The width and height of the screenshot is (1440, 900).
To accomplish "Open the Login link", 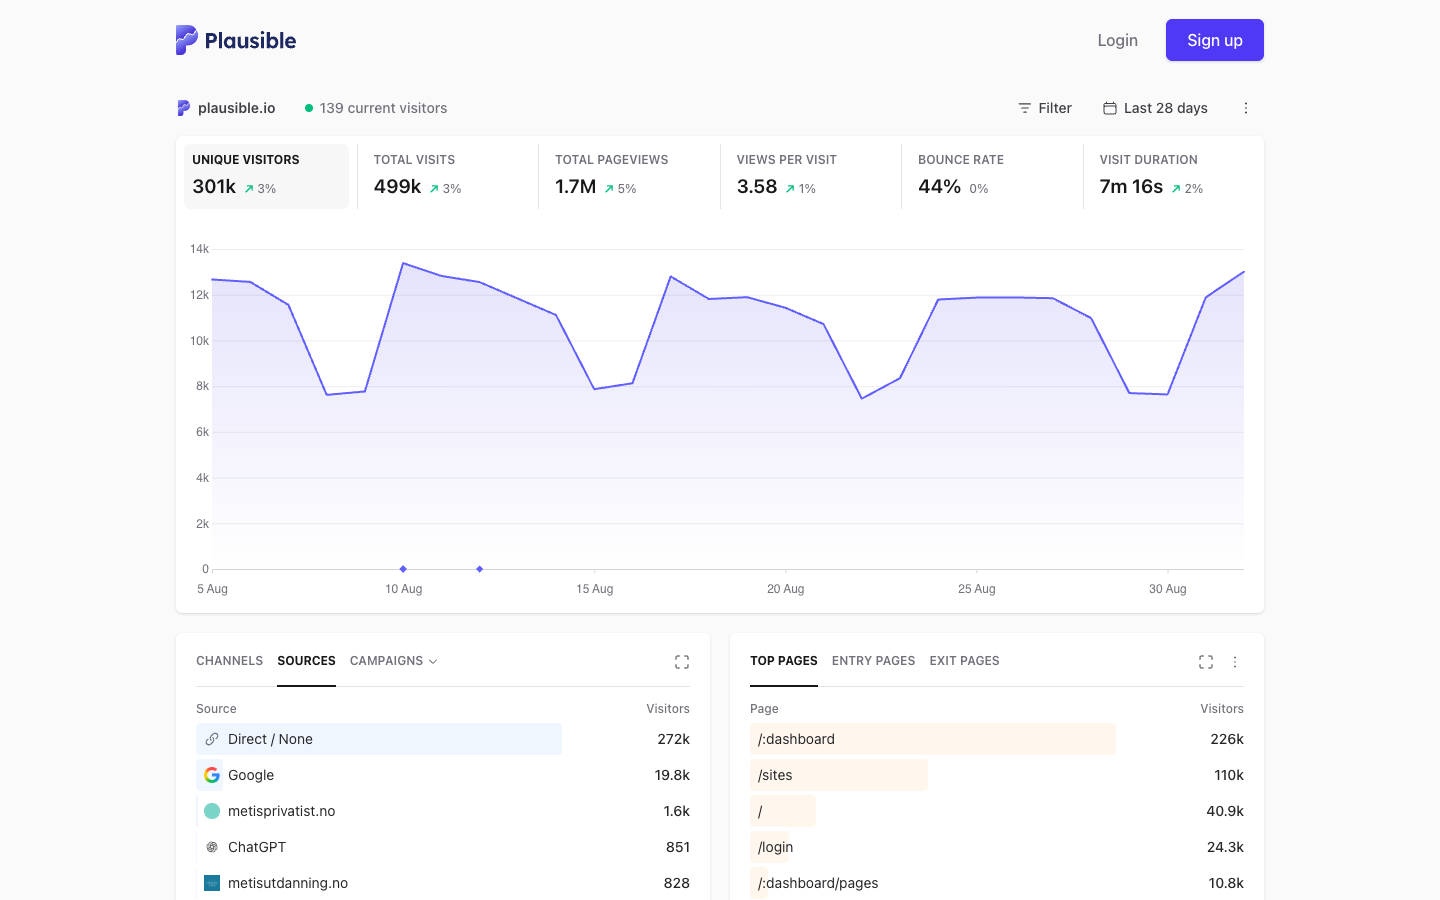I will (1117, 40).
